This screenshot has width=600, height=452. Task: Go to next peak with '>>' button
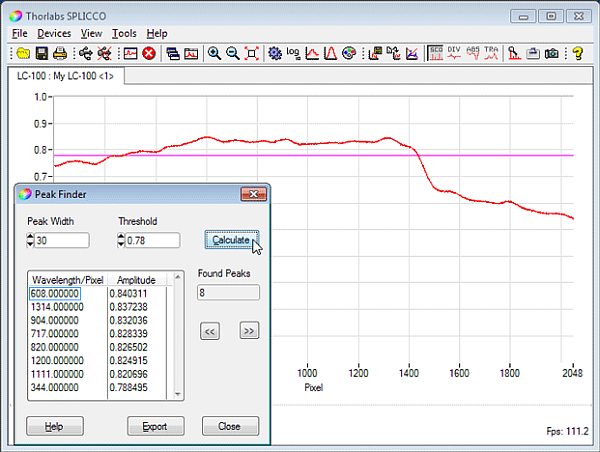(249, 330)
